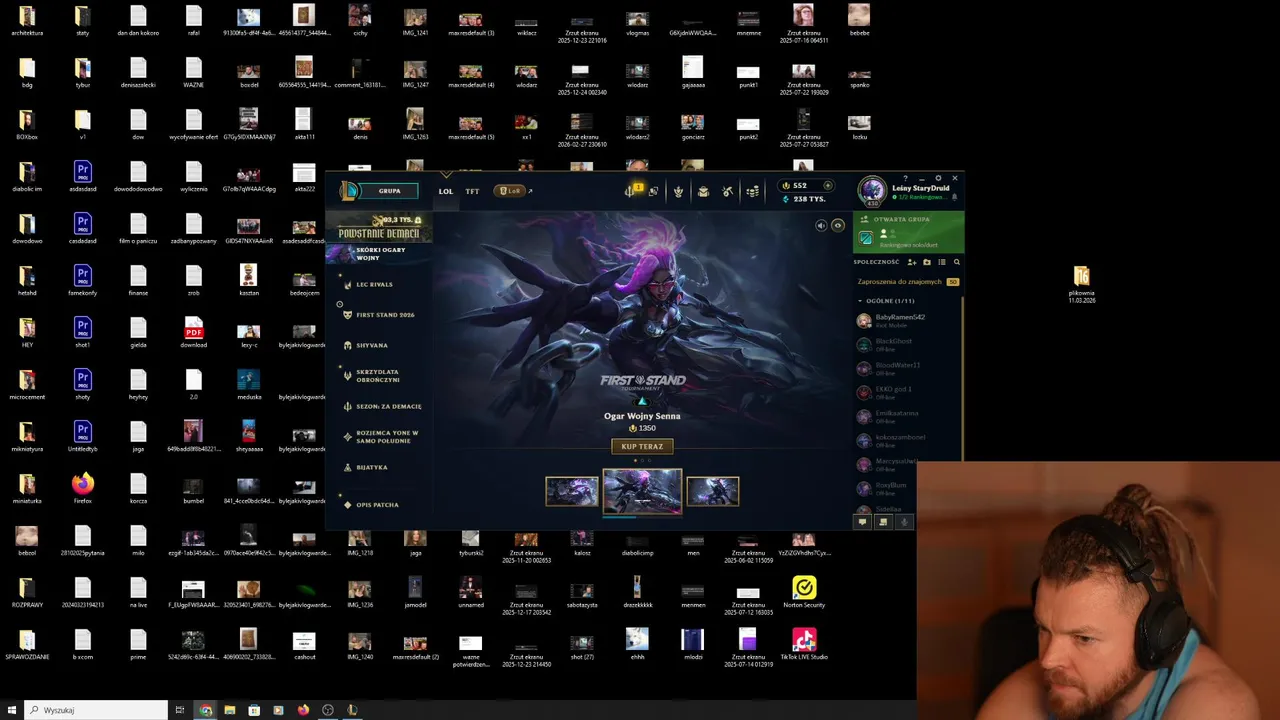Open Rozjemca Yone w Samo Południe entry
Image resolution: width=1280 pixels, height=720 pixels.
coord(379,437)
